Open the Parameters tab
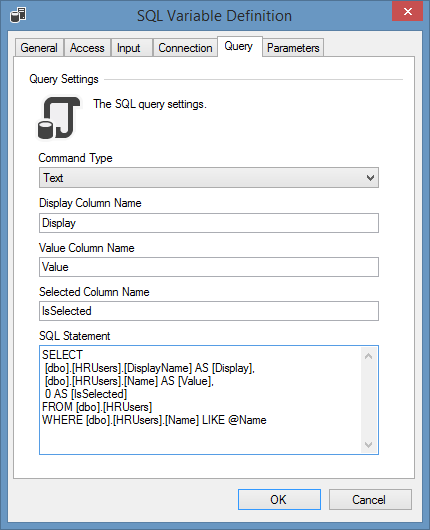The image size is (430, 530). 293,48
